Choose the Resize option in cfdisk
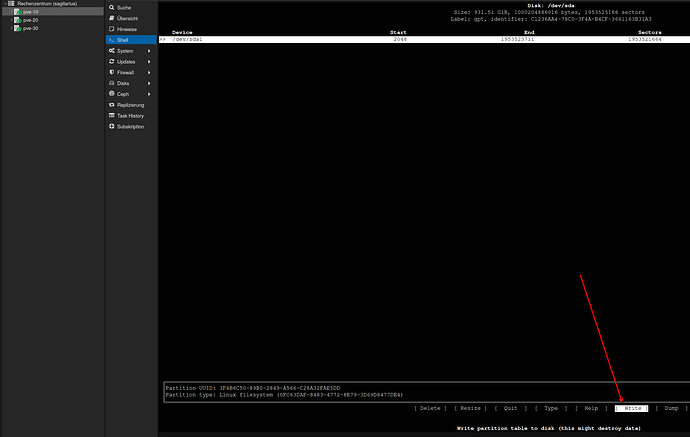 click(x=470, y=408)
